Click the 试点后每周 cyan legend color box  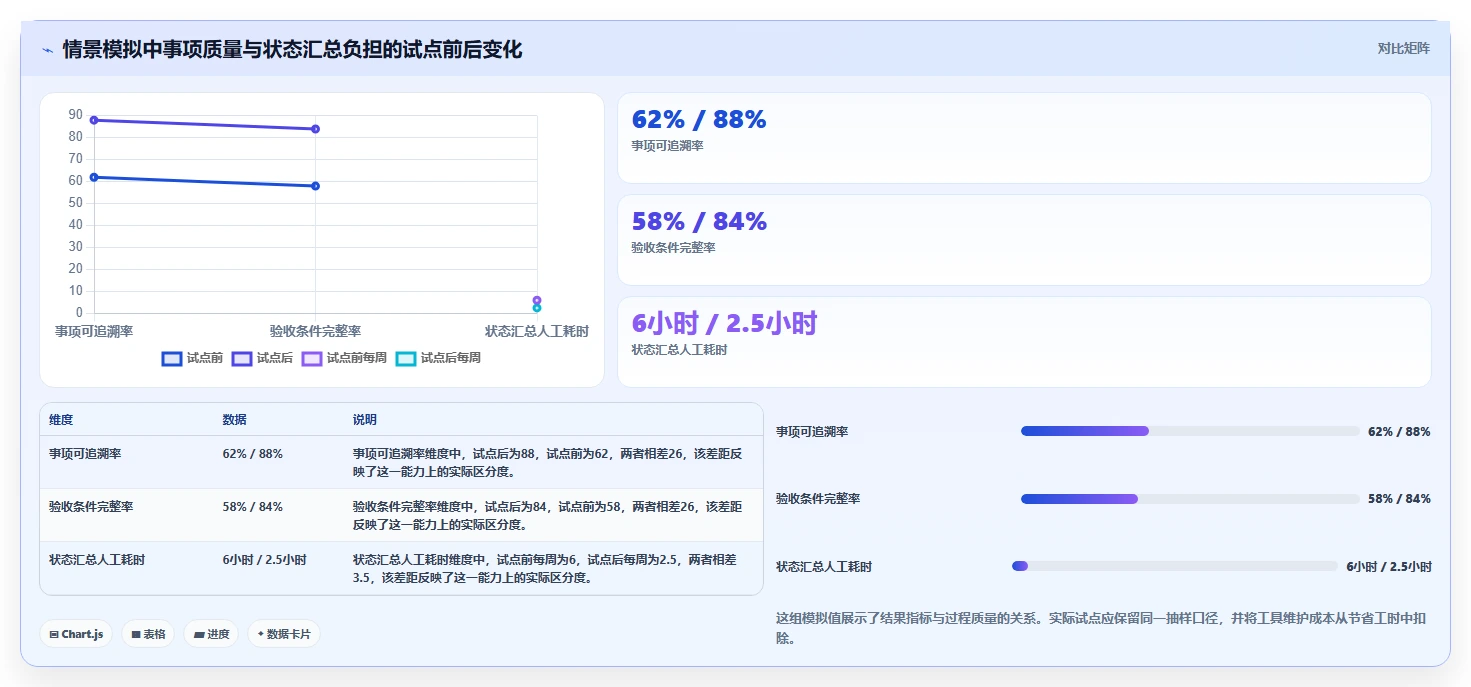[406, 358]
